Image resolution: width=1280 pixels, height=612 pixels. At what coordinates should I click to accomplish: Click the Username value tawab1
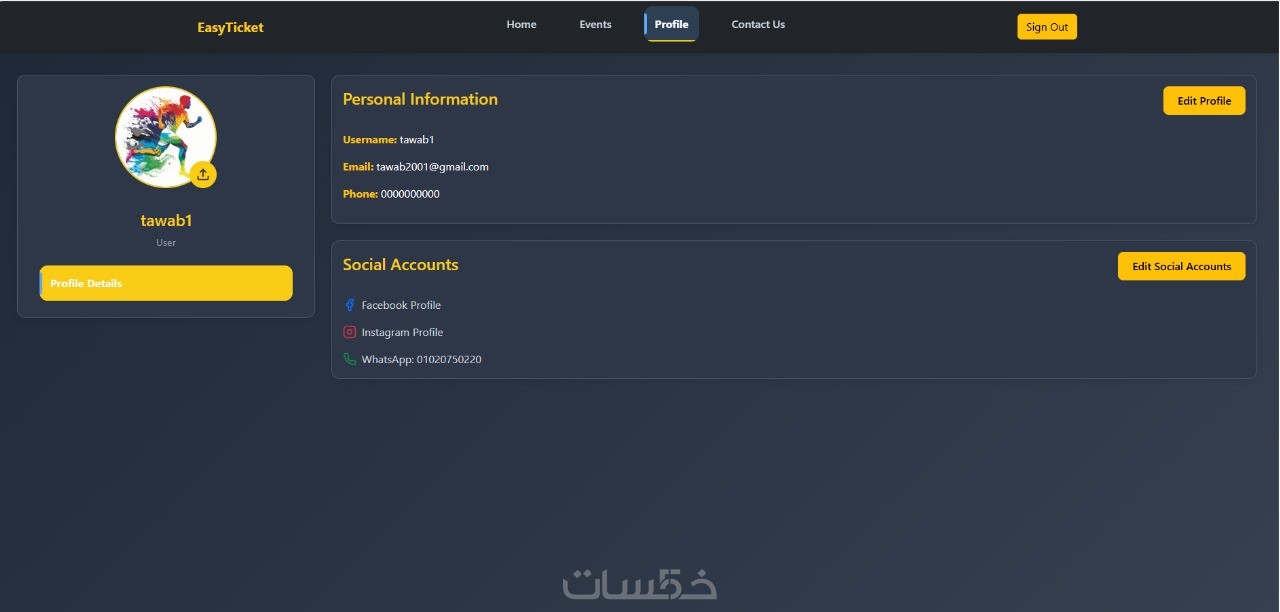click(417, 140)
